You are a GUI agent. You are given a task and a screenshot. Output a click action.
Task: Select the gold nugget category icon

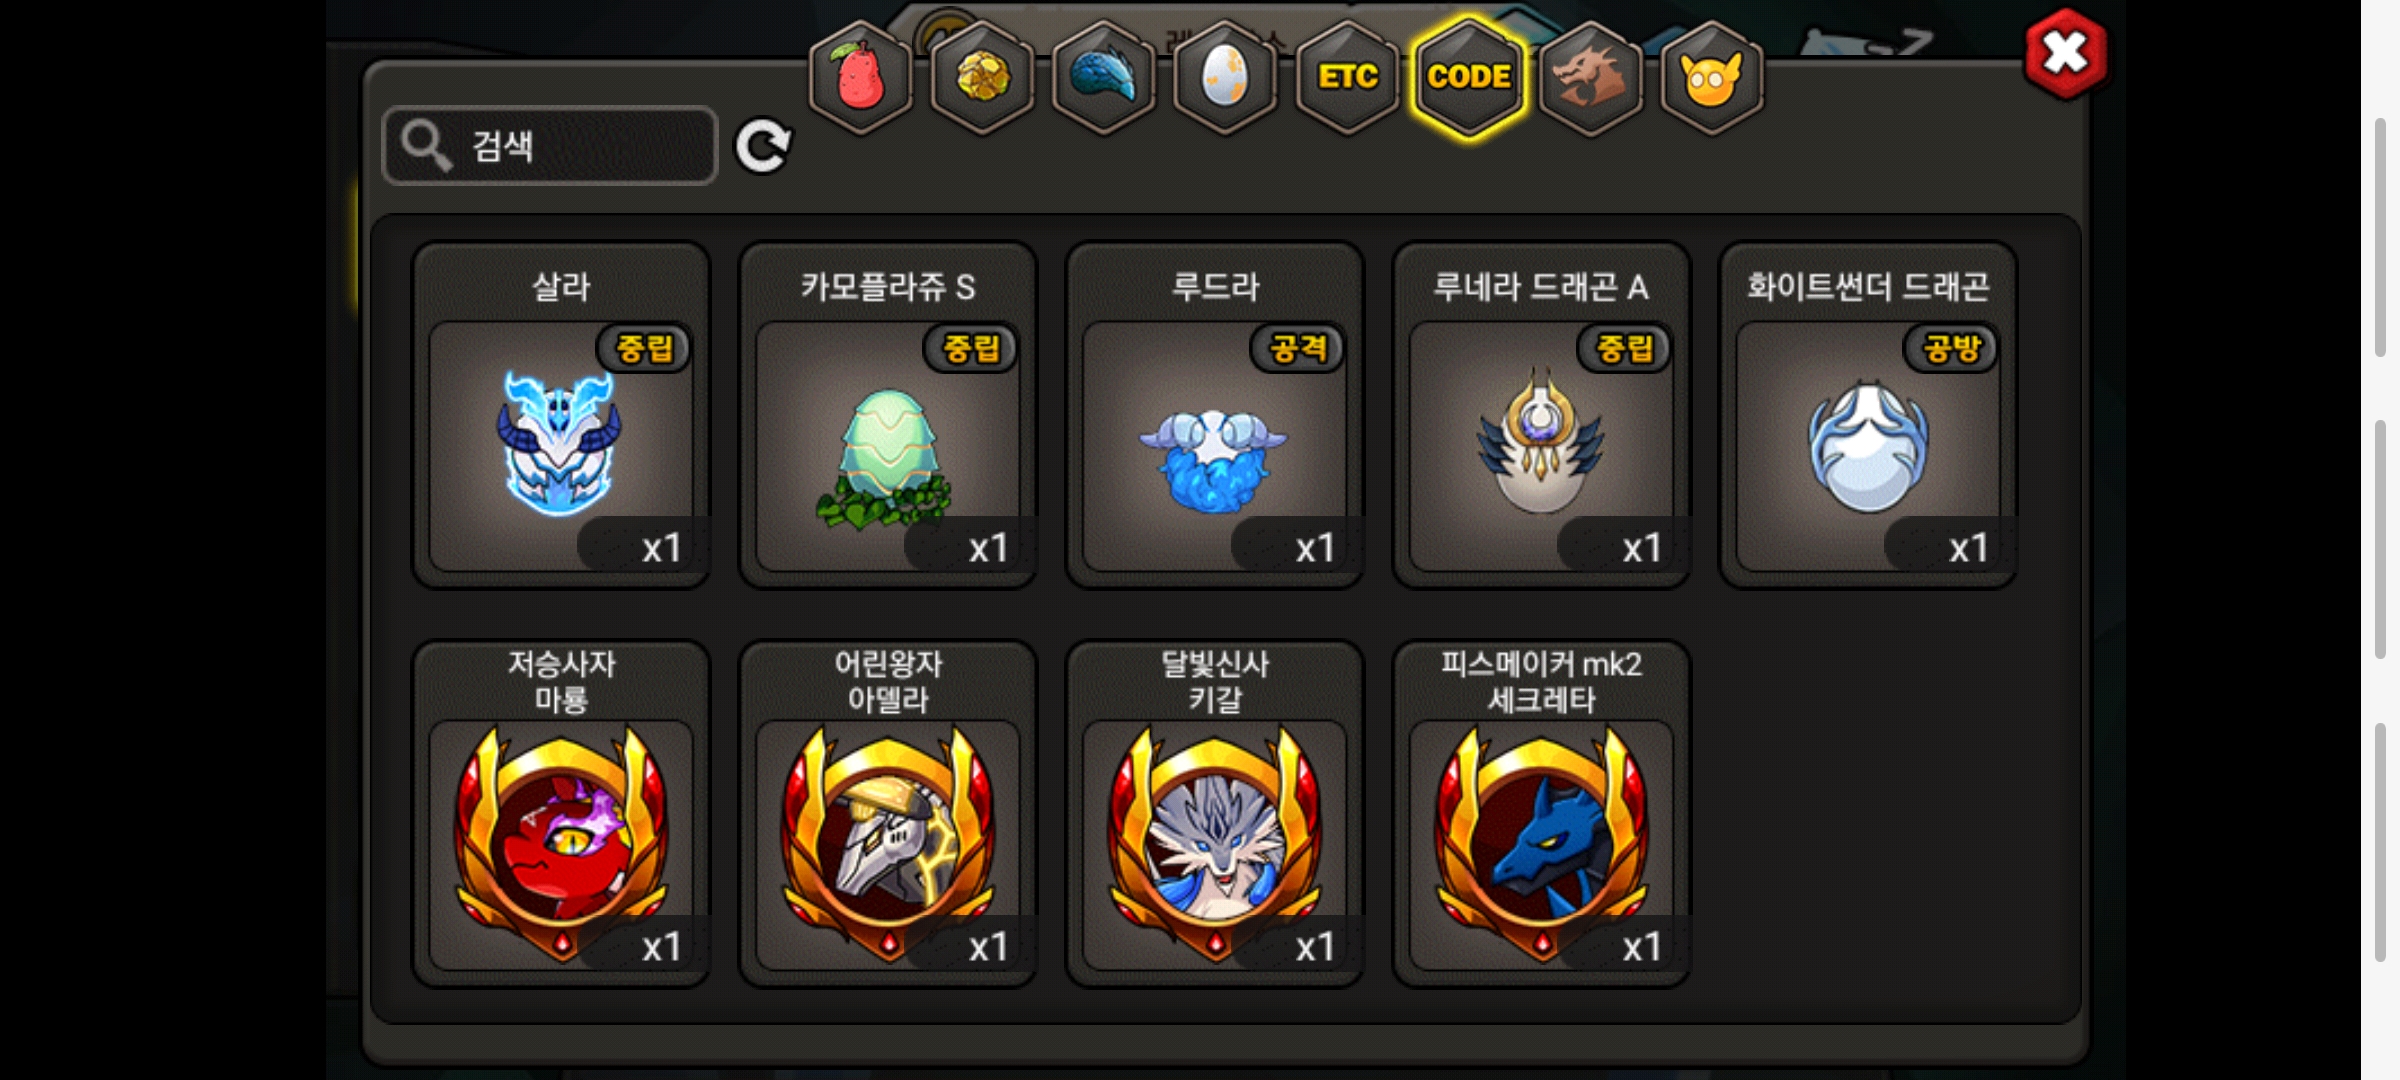click(x=982, y=78)
